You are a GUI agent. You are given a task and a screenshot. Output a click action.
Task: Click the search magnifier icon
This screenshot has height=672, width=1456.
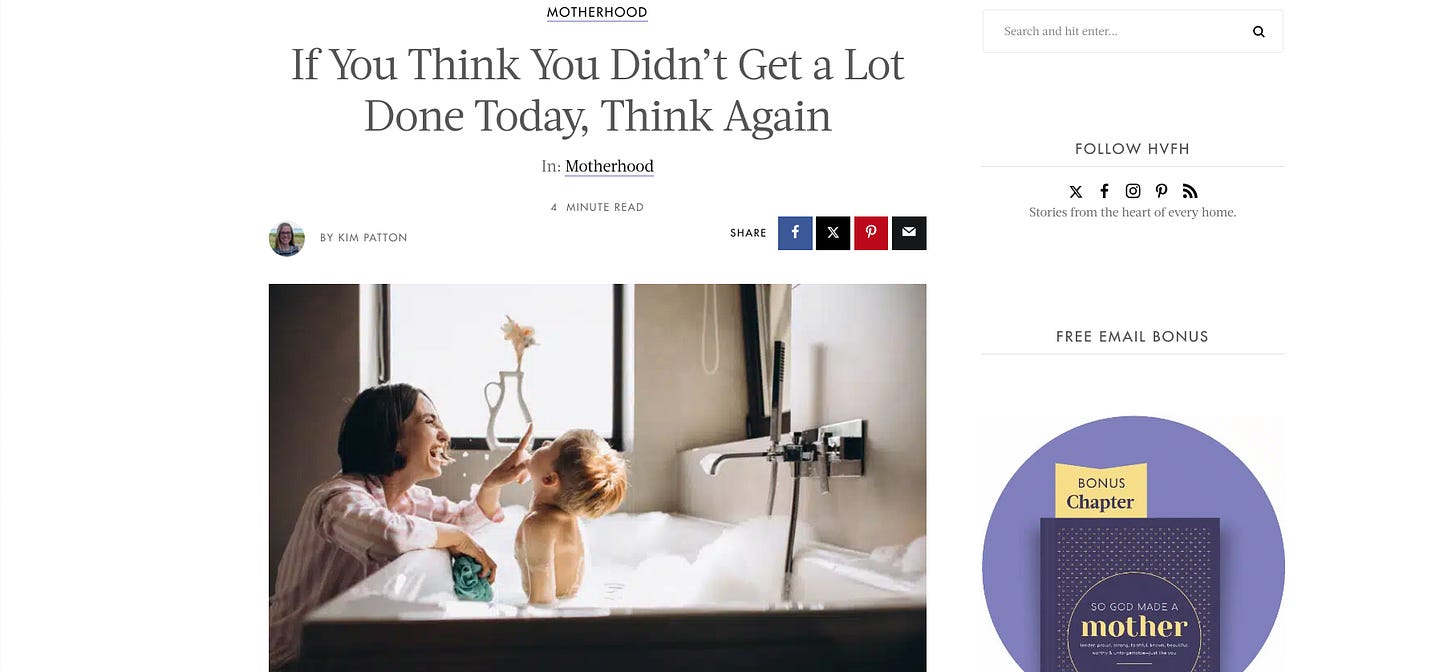(1259, 31)
